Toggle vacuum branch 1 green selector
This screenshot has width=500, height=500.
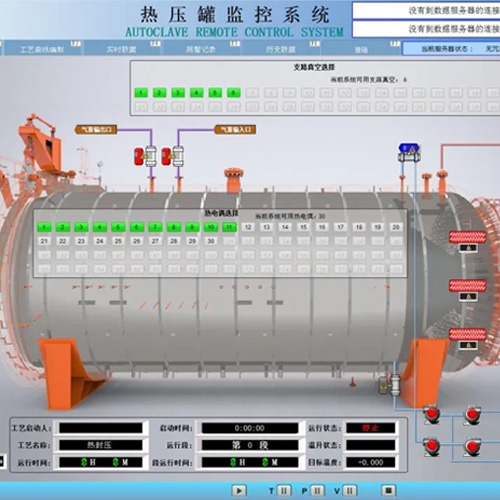pos(141,93)
